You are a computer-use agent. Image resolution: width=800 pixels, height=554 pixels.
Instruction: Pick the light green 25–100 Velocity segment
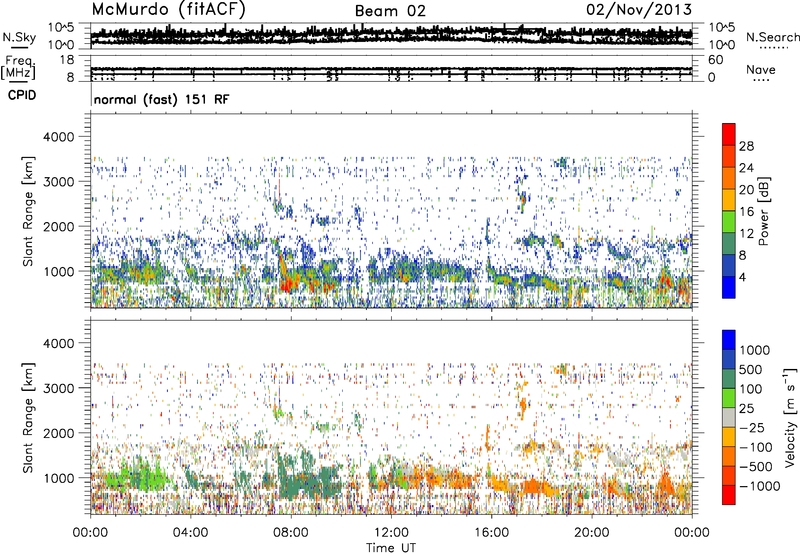[729, 398]
